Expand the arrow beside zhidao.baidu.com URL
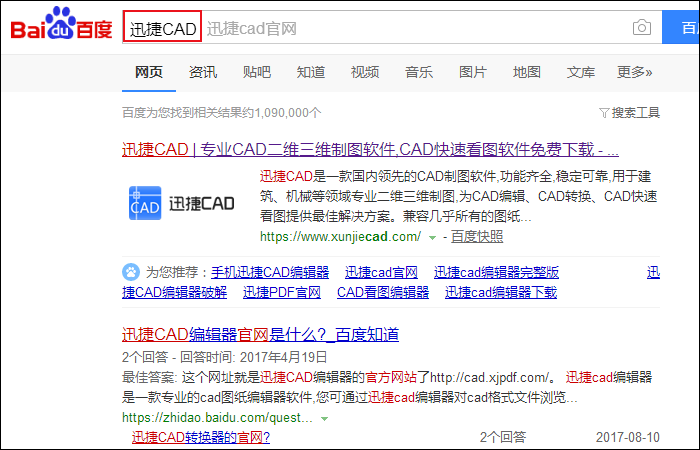 pos(325,419)
